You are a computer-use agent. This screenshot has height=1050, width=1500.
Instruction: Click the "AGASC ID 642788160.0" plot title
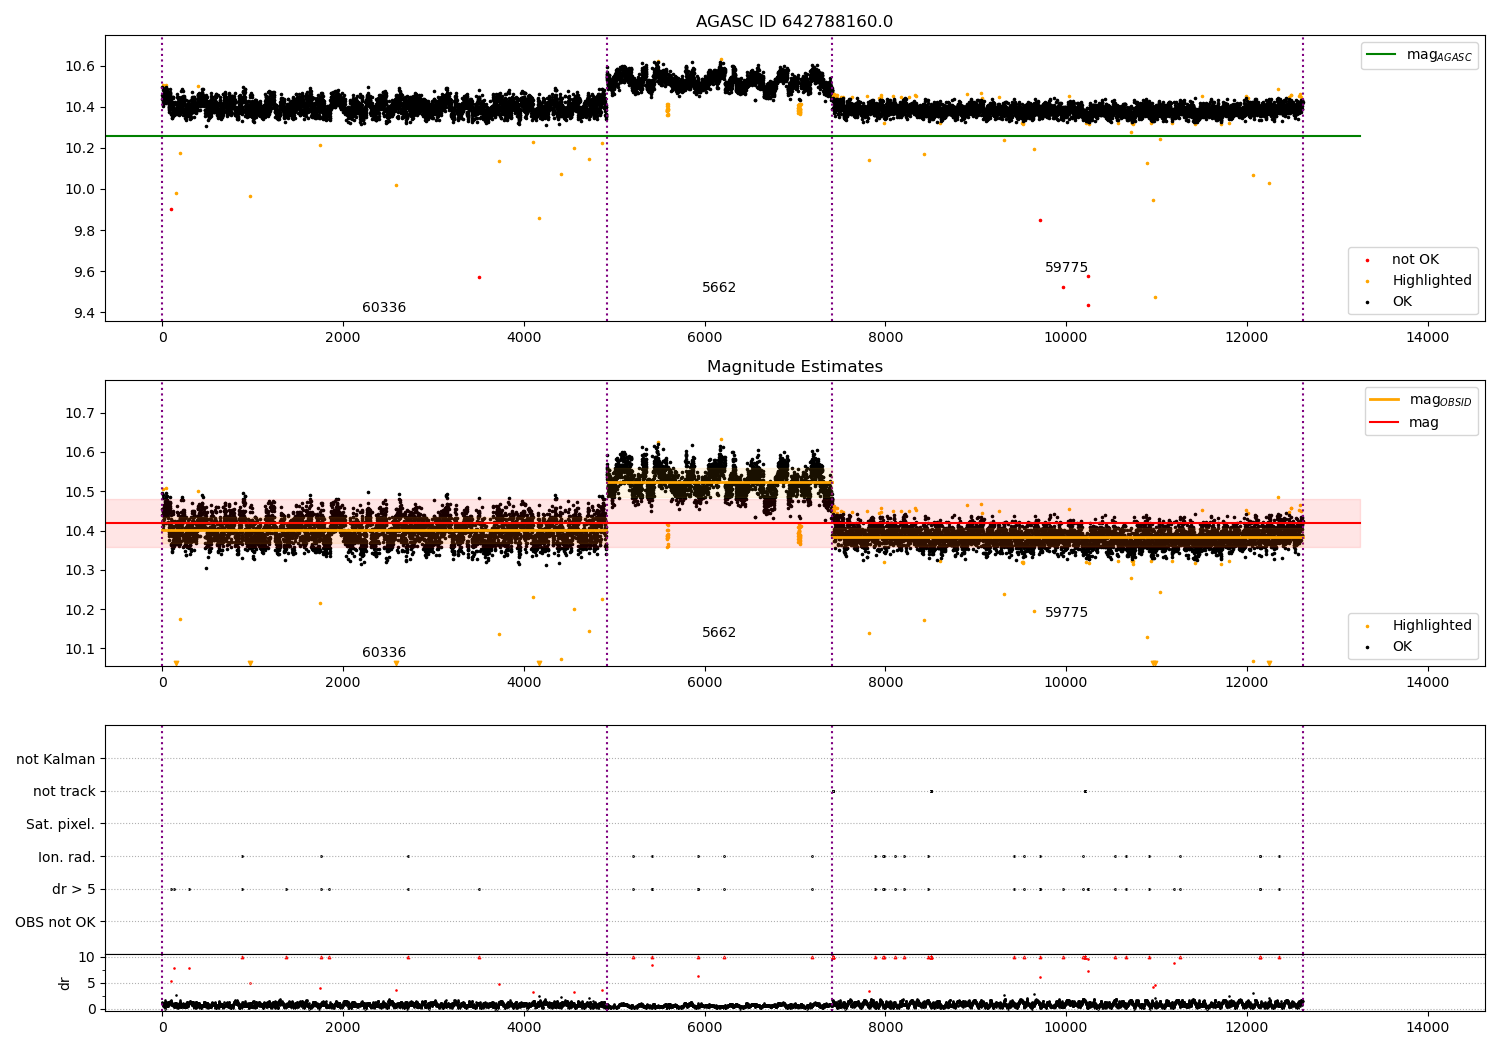794,22
